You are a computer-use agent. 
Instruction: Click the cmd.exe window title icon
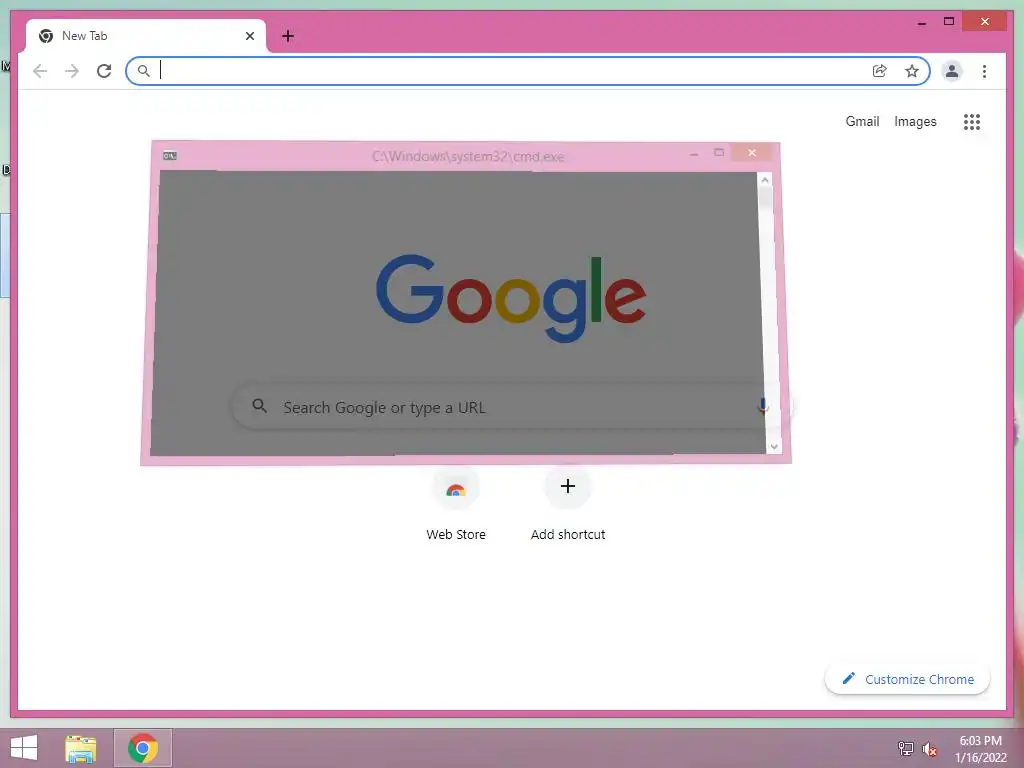click(x=170, y=155)
